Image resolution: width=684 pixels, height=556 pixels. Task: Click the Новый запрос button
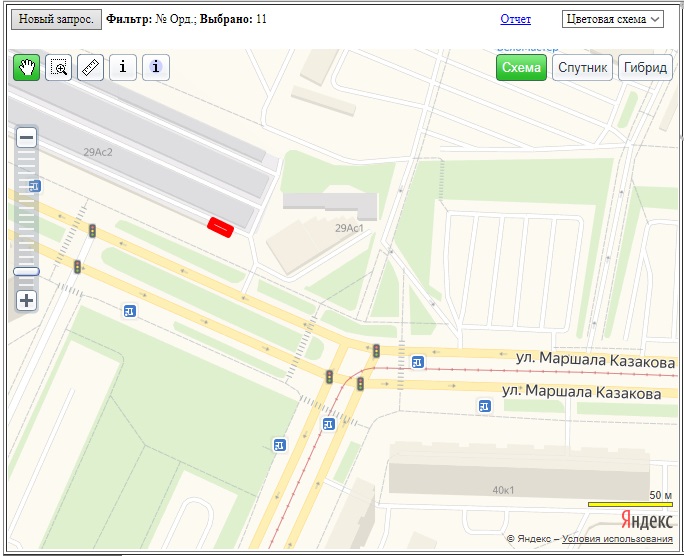pyautogui.click(x=57, y=19)
